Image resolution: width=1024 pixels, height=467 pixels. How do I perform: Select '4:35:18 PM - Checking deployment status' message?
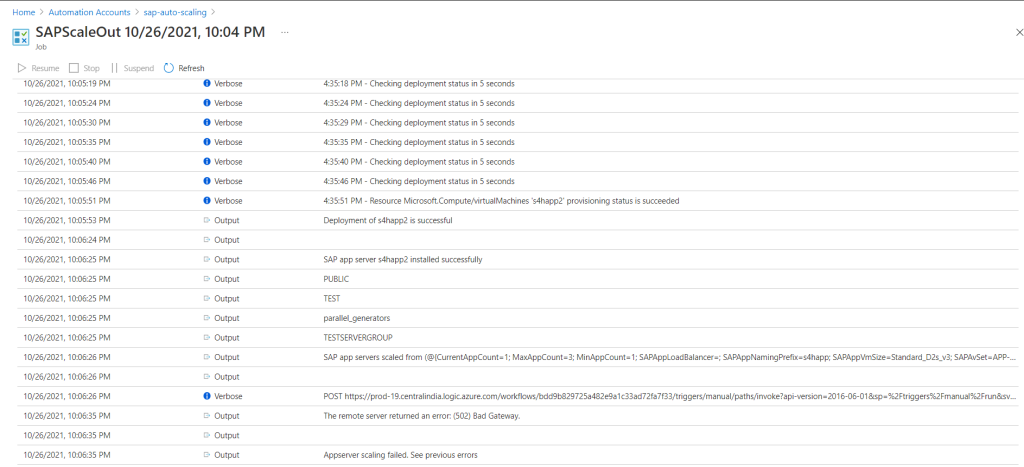[419, 84]
